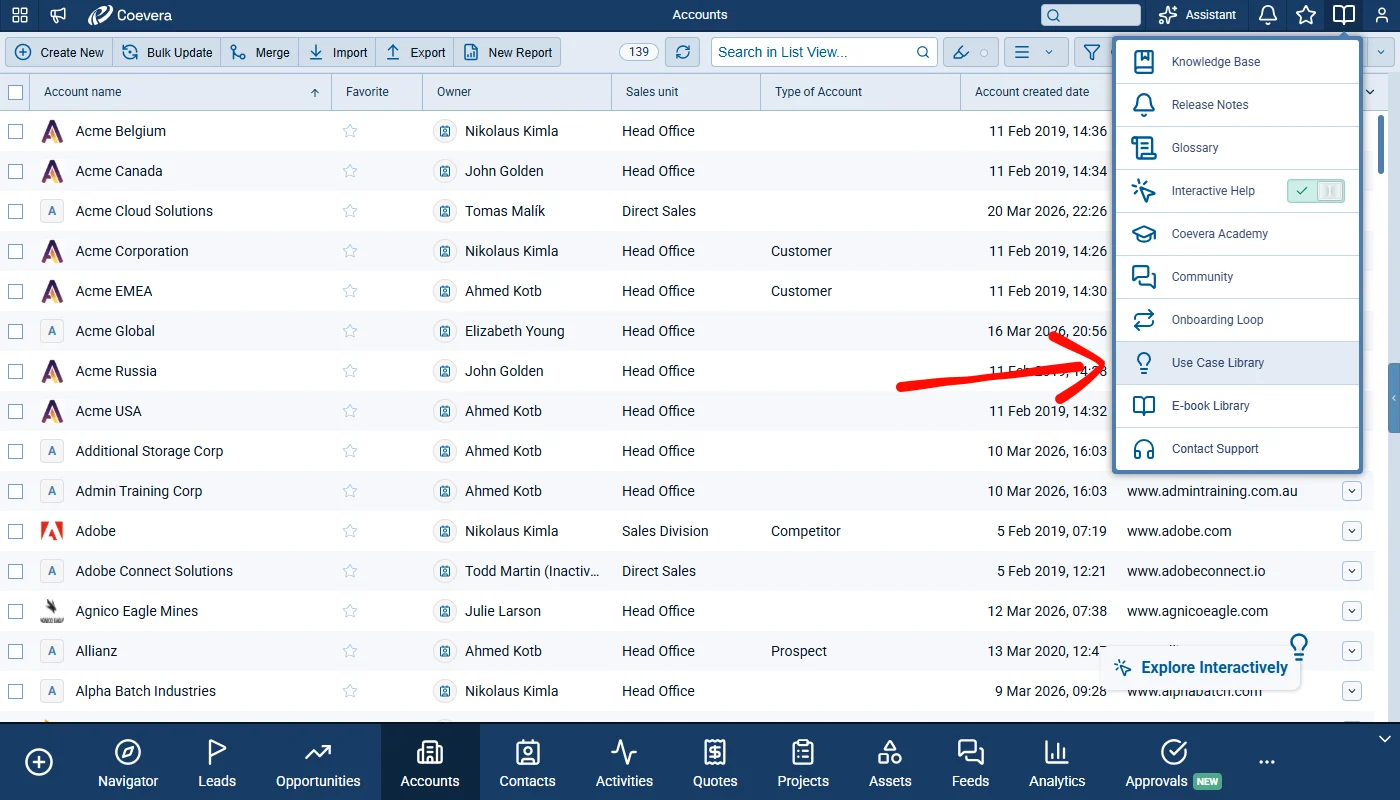
Task: Click the help book icon in top bar
Action: coord(1344,15)
